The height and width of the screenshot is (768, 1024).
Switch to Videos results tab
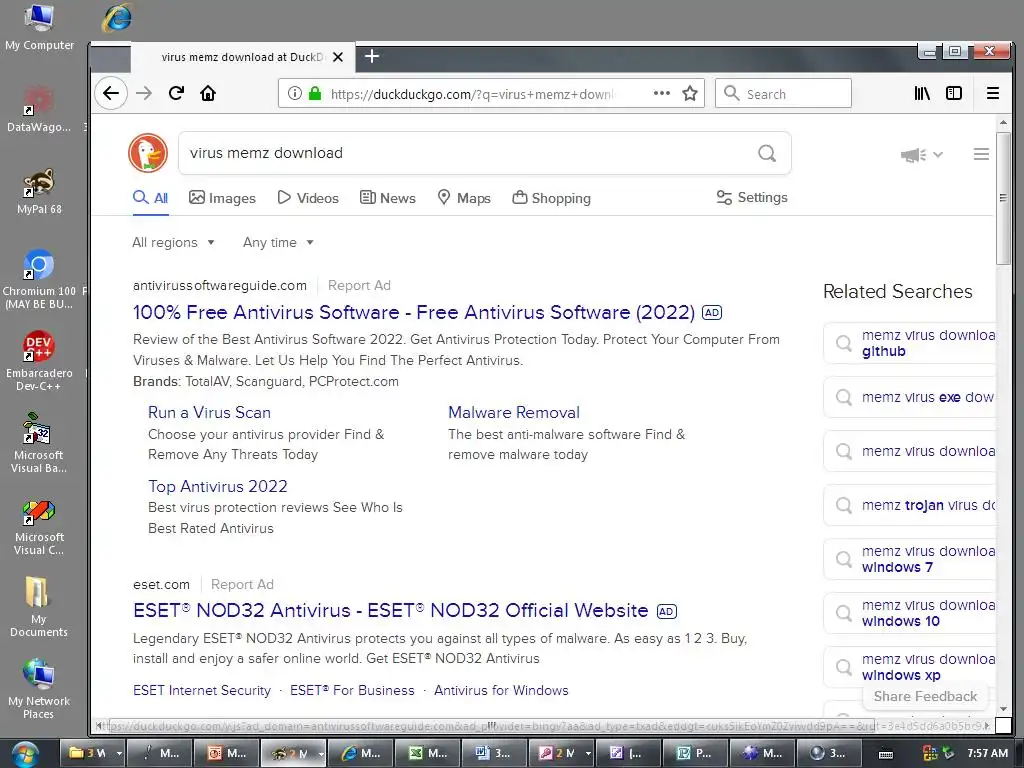[x=308, y=198]
